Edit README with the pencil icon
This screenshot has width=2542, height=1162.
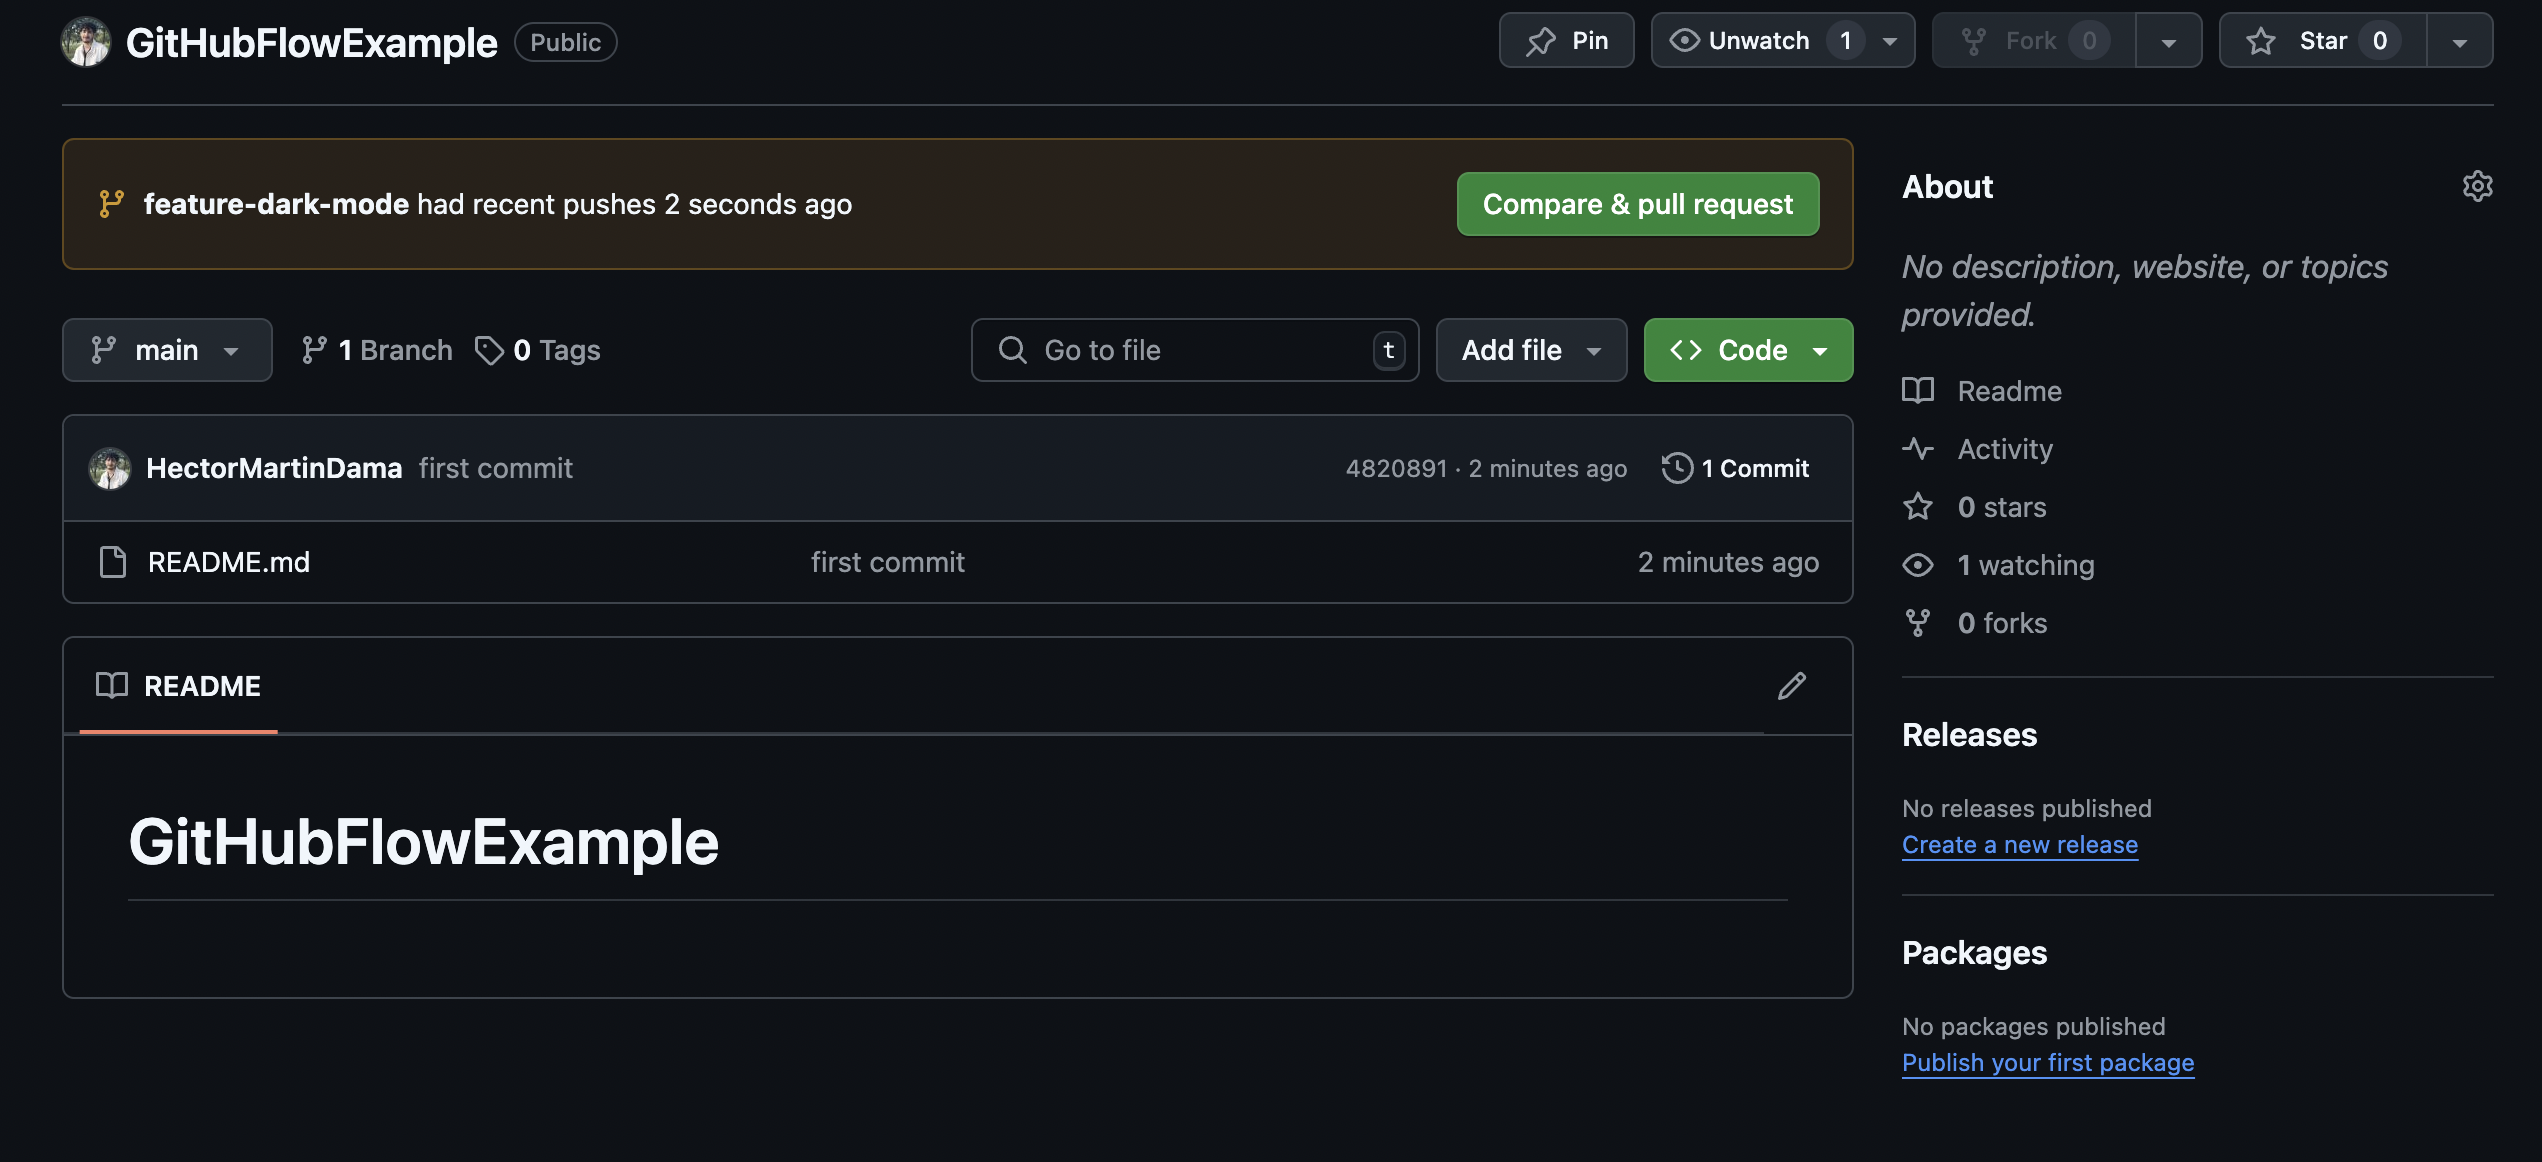click(1792, 686)
